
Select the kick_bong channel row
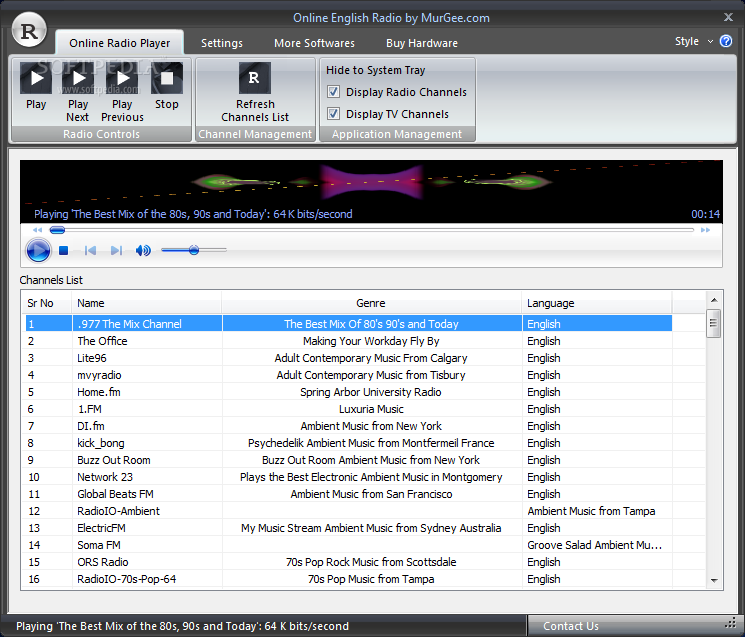[348, 443]
